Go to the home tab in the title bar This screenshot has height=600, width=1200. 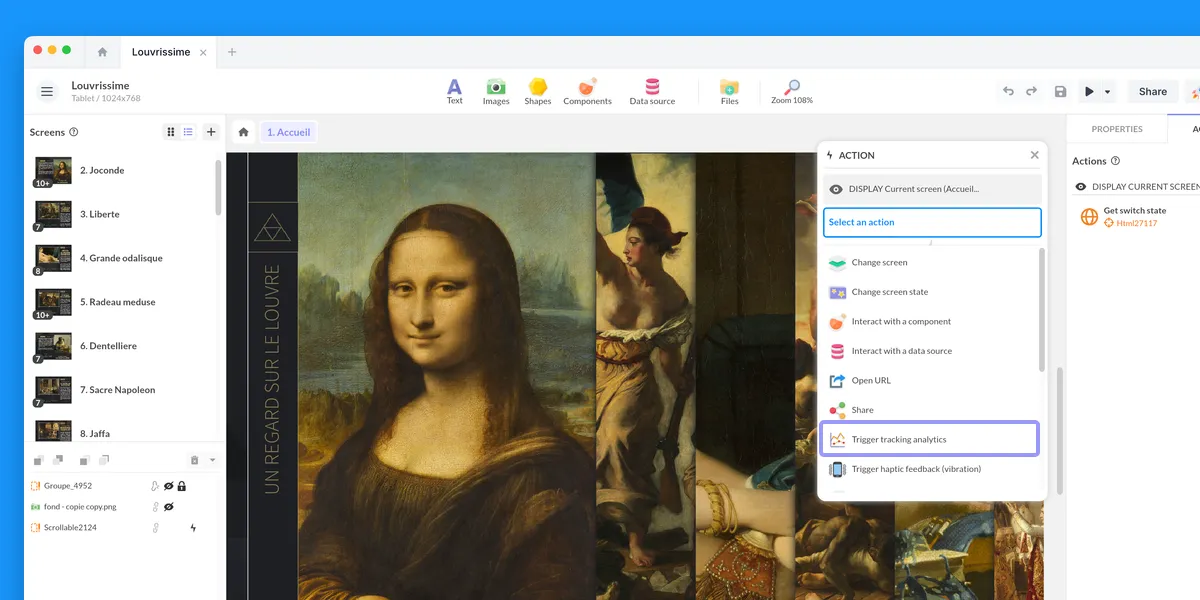(102, 52)
